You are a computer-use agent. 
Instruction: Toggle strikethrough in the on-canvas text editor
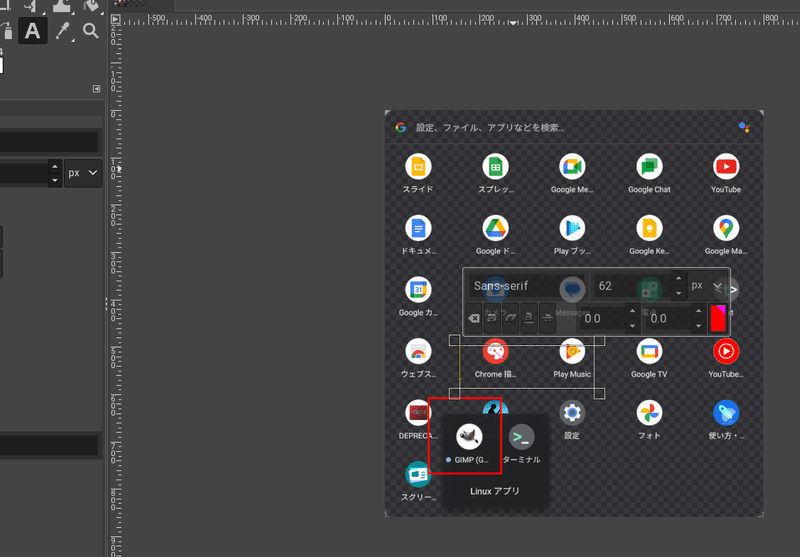[547, 318]
